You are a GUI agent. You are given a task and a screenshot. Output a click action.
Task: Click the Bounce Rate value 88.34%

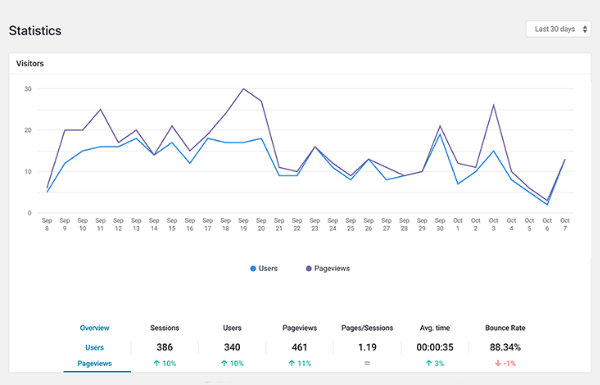coord(505,347)
